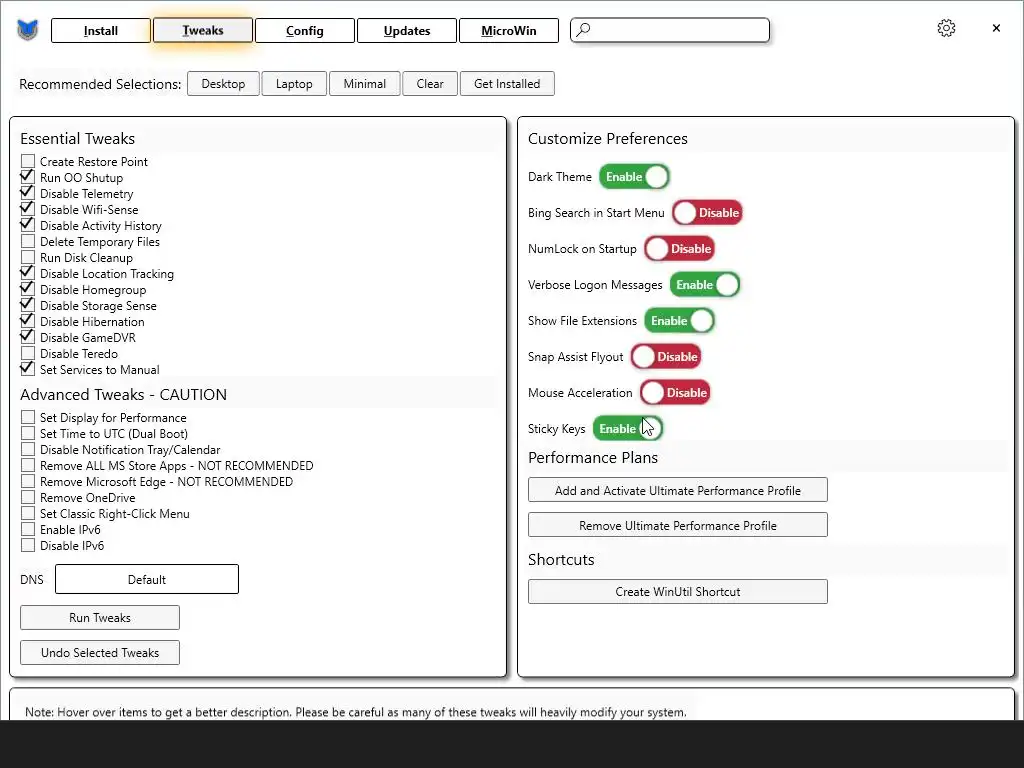Viewport: 1024px width, 768px height.
Task: Check Disable Notification Tray/Calendar
Action: (27, 449)
